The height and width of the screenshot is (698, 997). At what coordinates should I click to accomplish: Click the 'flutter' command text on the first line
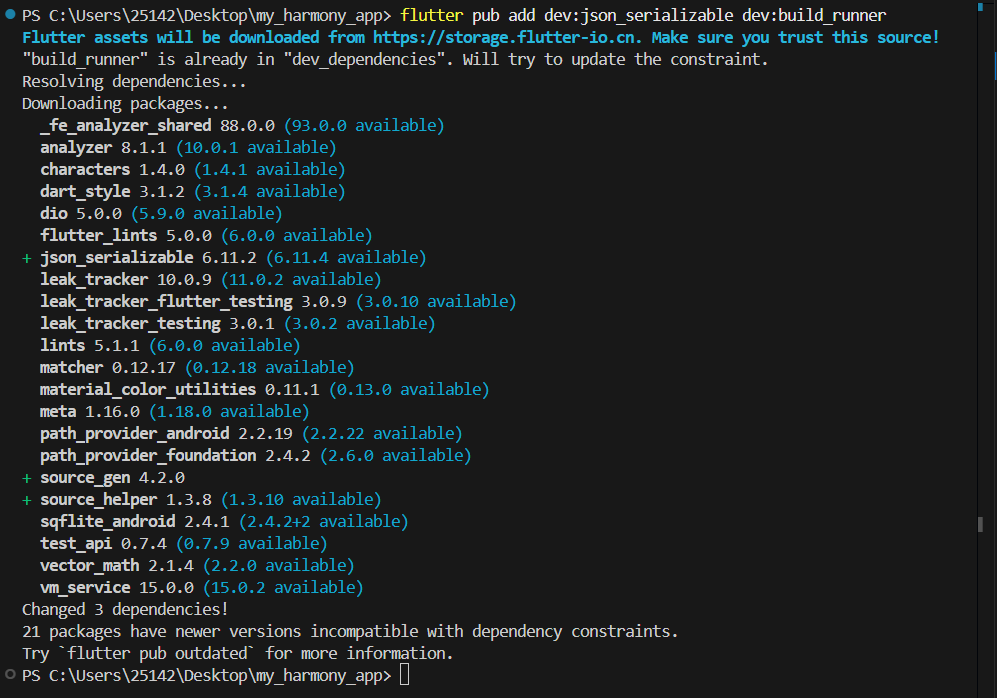click(x=432, y=15)
